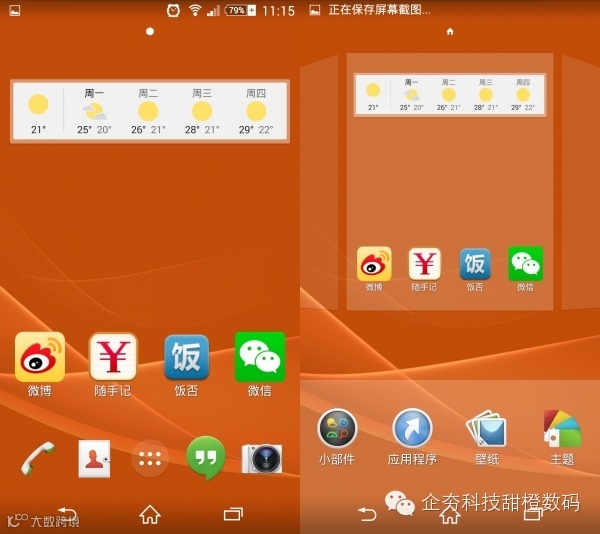The image size is (600, 534).
Task: Tap the screenshot notification icon on left status bar
Action: coord(15,10)
